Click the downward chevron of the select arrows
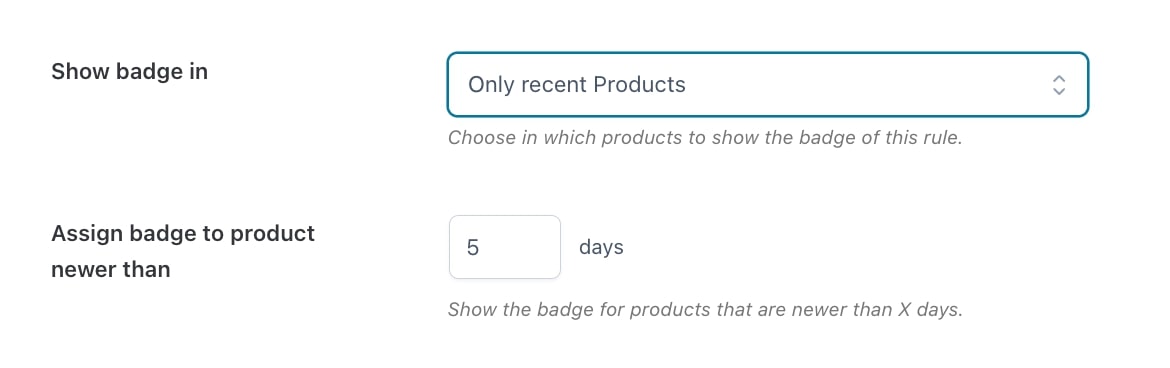Screen dimensions: 1170x368 click(1058, 90)
